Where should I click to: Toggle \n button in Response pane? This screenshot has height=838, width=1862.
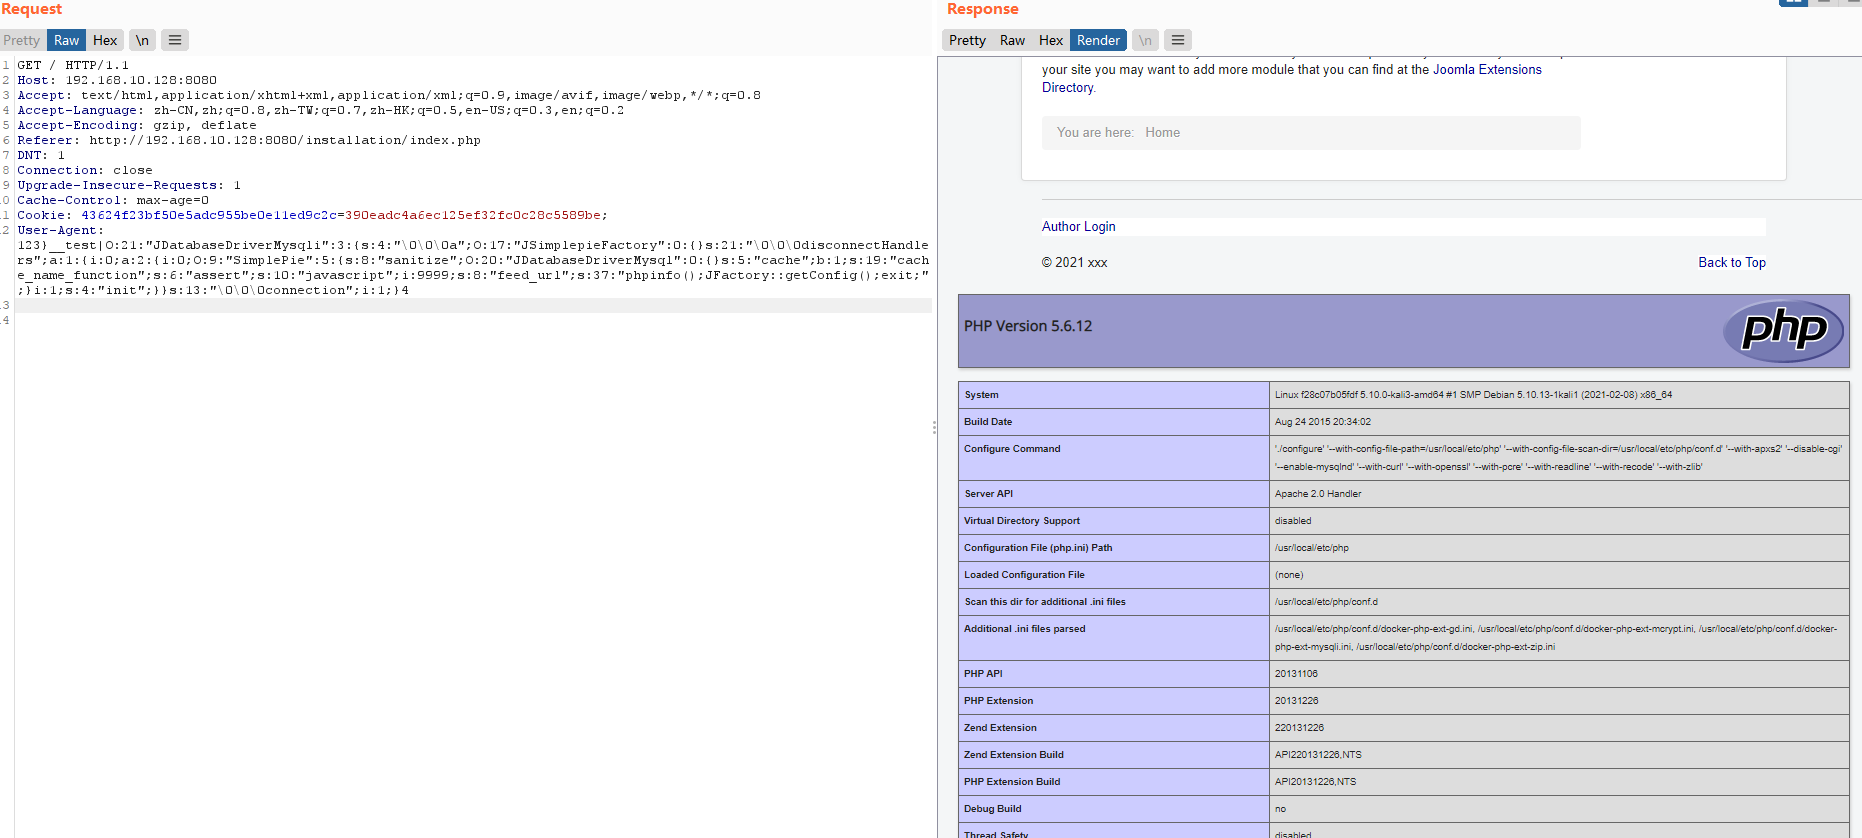[x=1145, y=40]
